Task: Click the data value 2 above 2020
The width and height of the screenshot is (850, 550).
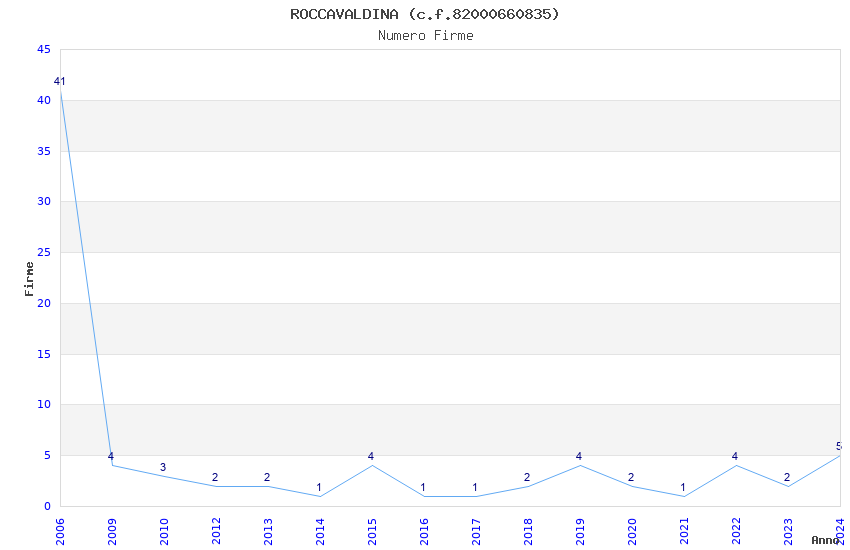Action: [x=632, y=477]
